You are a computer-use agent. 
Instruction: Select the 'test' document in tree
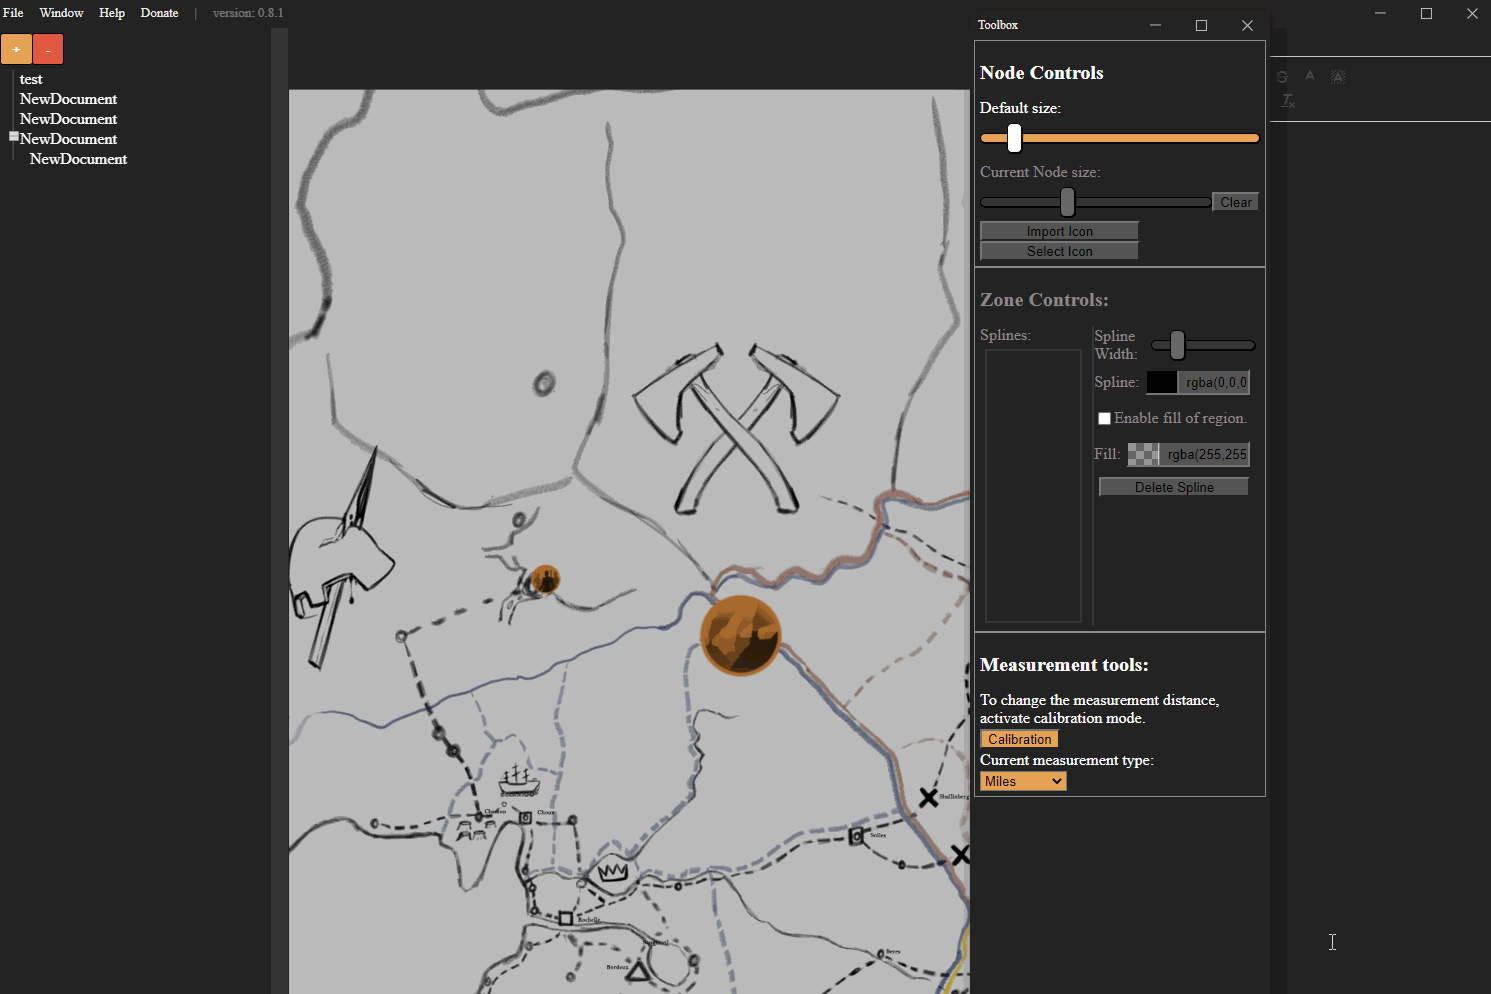pos(31,79)
